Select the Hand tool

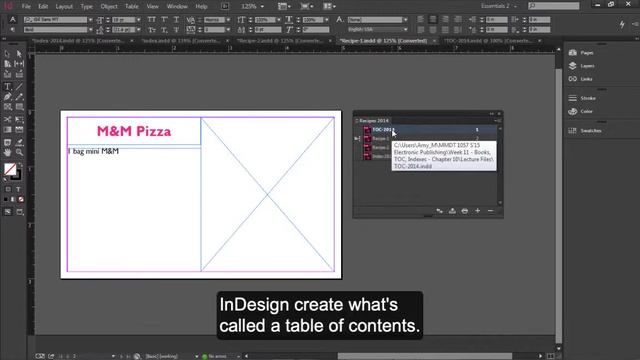pos(7,153)
